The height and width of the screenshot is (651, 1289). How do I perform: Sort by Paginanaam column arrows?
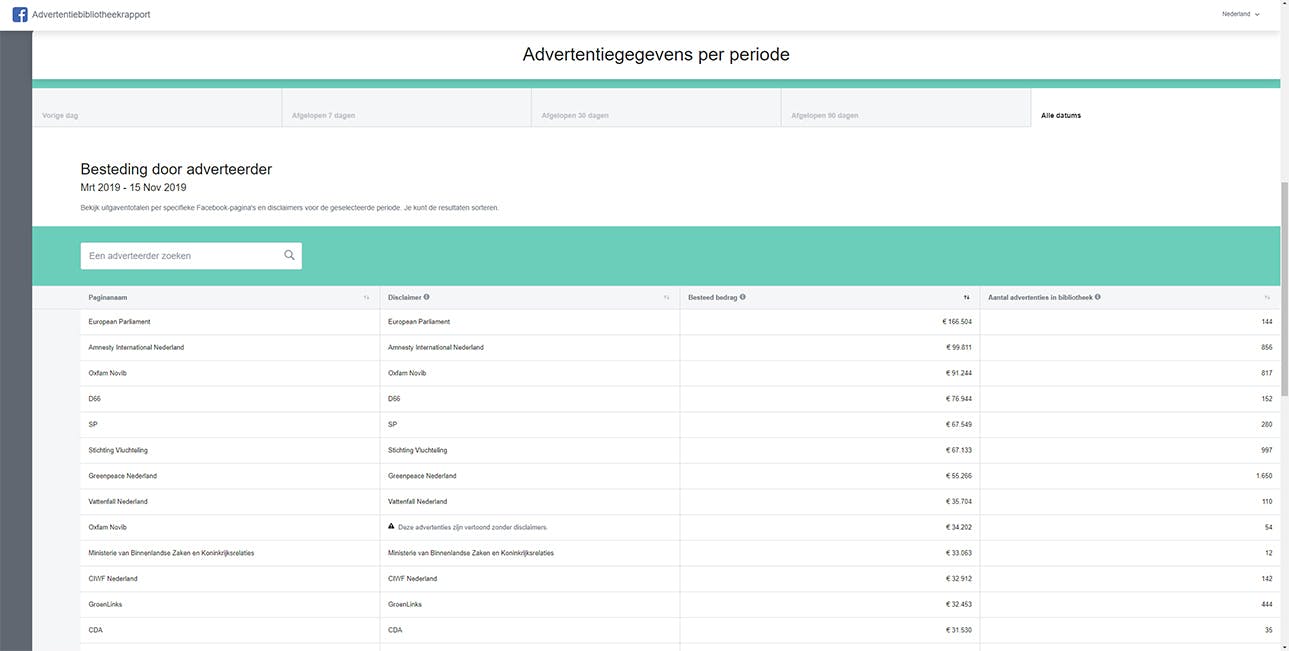coord(367,297)
